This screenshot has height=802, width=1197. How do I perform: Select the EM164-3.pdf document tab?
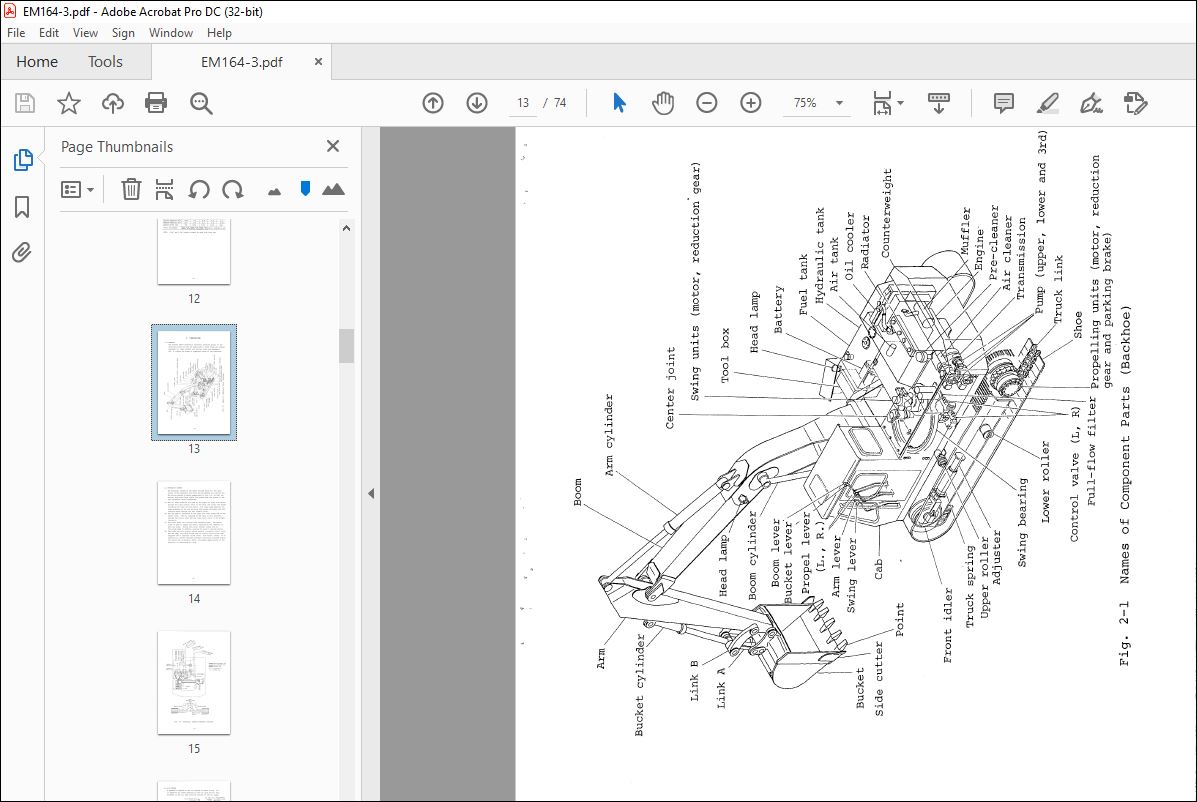(241, 63)
